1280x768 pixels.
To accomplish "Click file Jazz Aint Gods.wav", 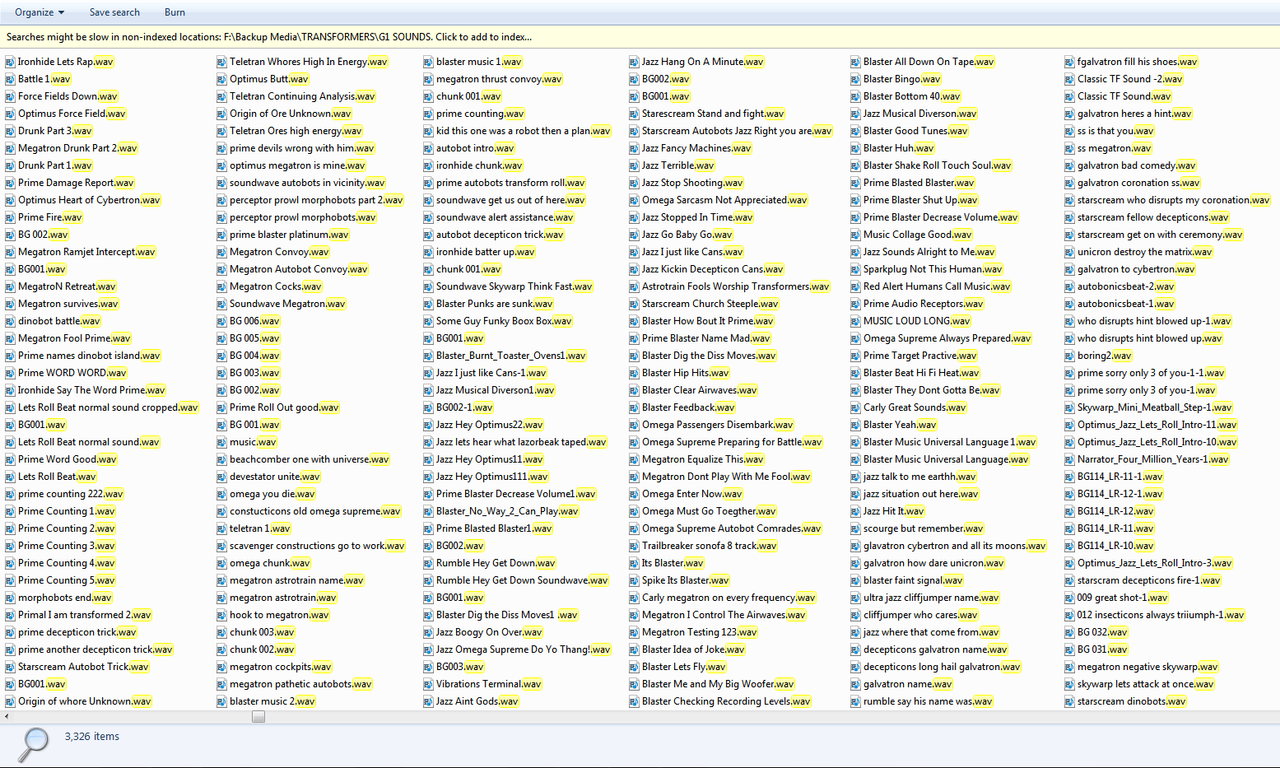I will point(477,702).
